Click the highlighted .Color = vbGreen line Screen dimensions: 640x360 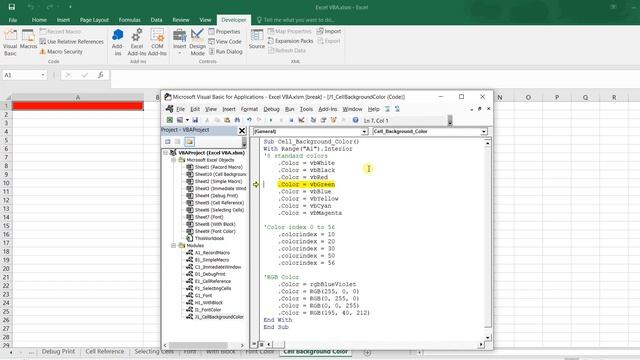pos(306,184)
